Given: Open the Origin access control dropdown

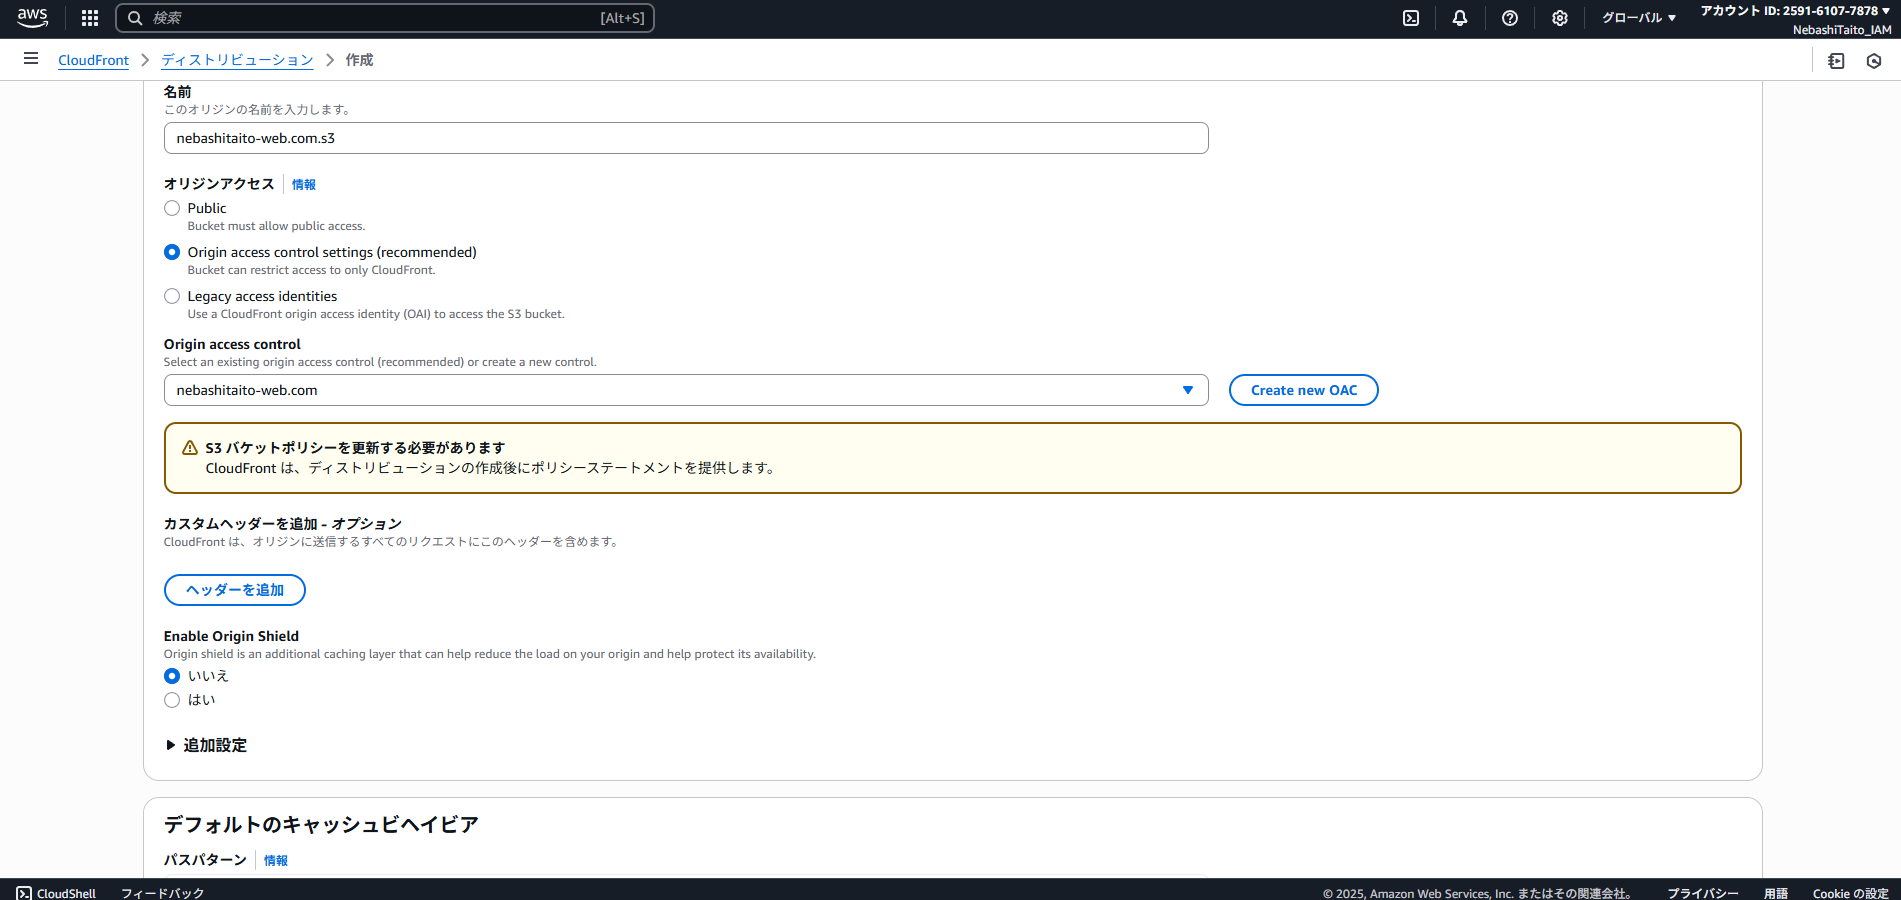Looking at the screenshot, I should (685, 390).
